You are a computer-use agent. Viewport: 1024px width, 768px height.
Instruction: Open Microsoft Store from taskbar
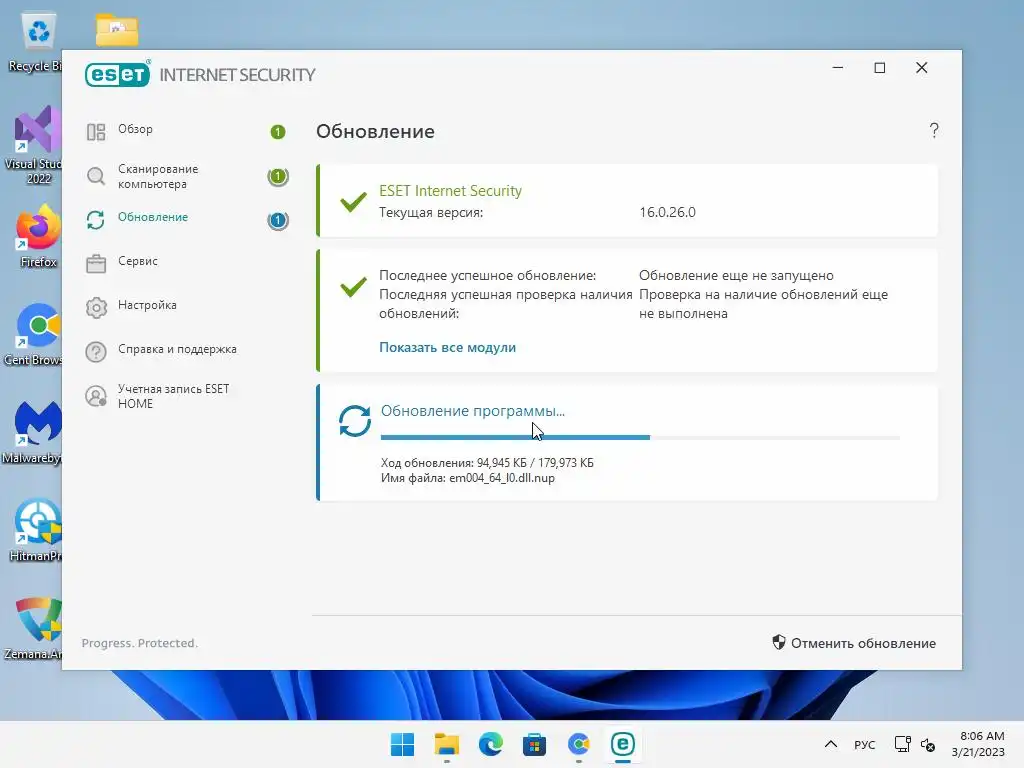534,744
